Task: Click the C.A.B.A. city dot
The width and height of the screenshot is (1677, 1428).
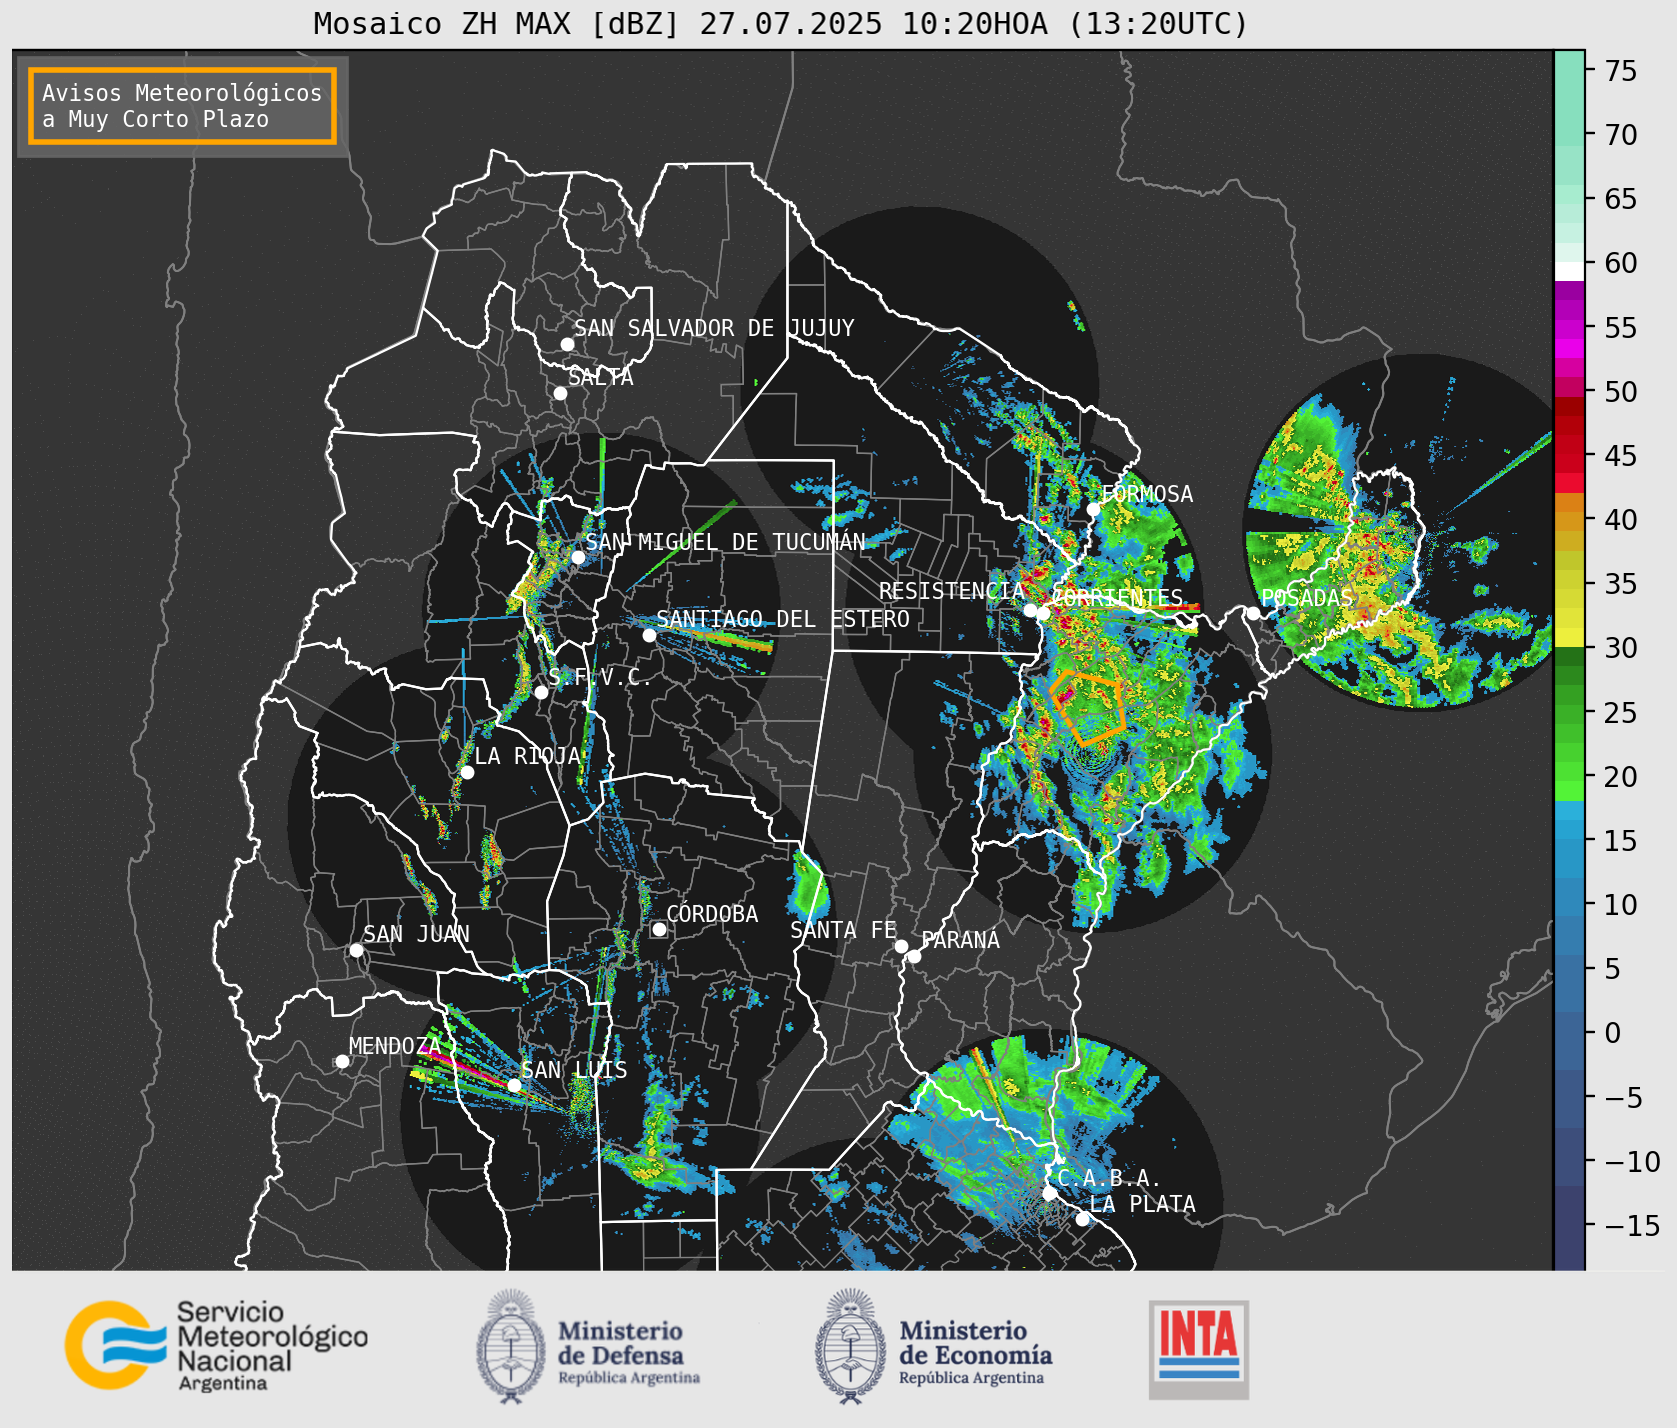Action: [x=1049, y=1193]
